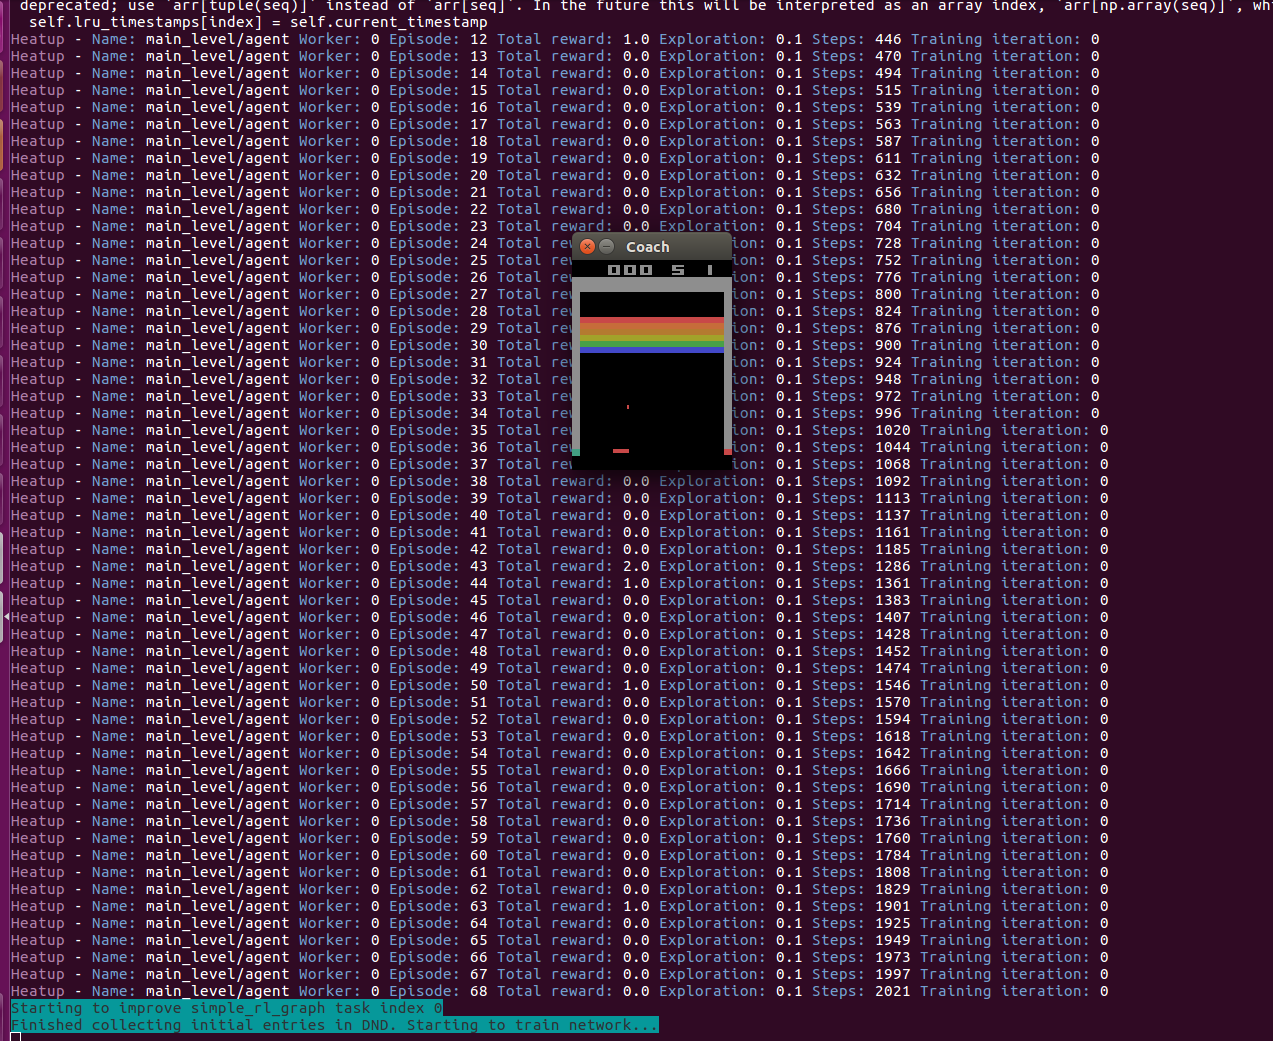The height and width of the screenshot is (1041, 1273).
Task: Click 'Episode: 35' in the terminal
Action: coord(438,430)
